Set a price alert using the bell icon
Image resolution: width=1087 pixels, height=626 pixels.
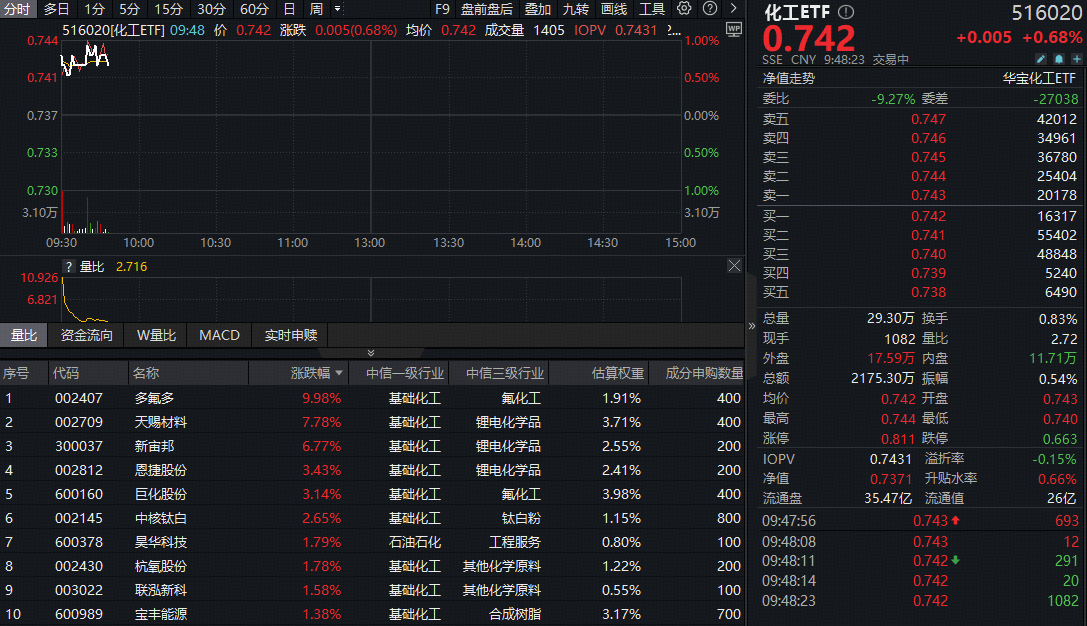point(1059,59)
